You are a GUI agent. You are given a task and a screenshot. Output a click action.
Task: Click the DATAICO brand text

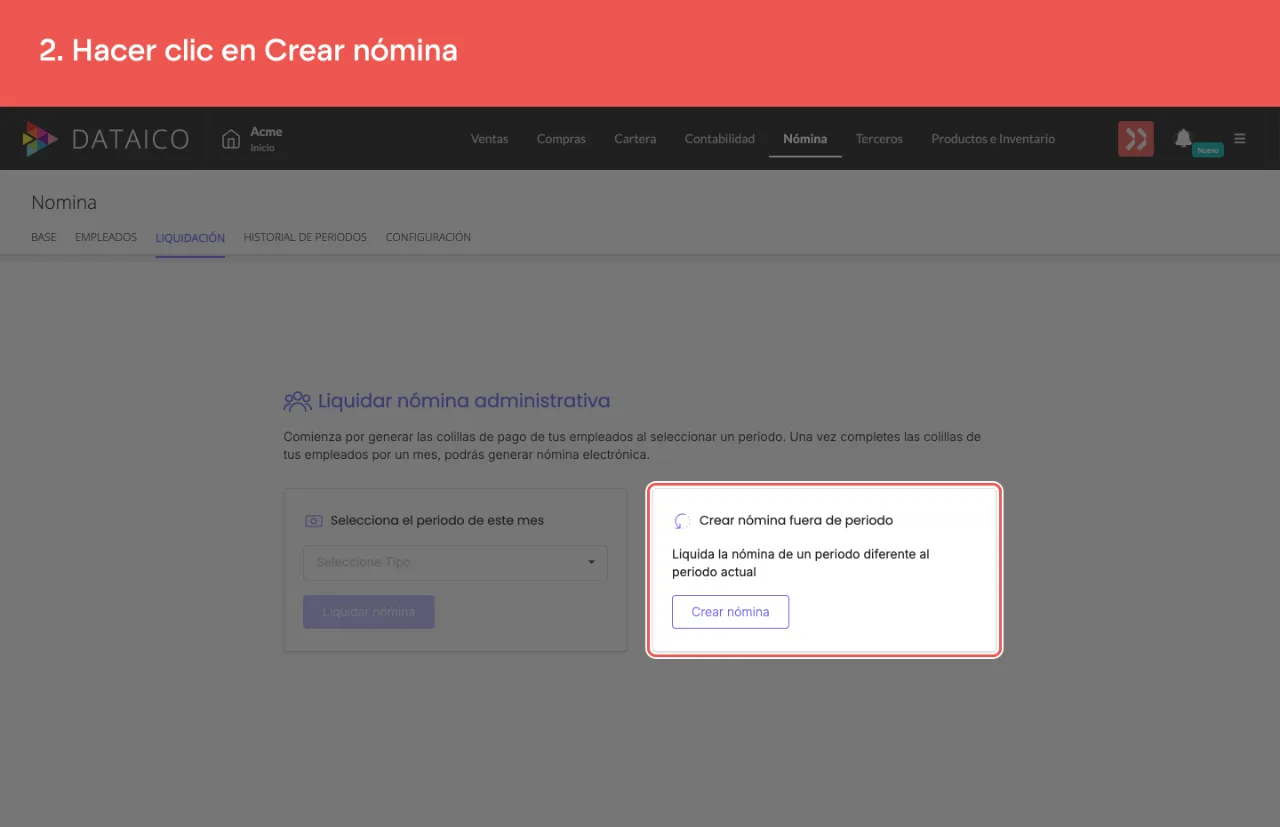[x=130, y=139]
